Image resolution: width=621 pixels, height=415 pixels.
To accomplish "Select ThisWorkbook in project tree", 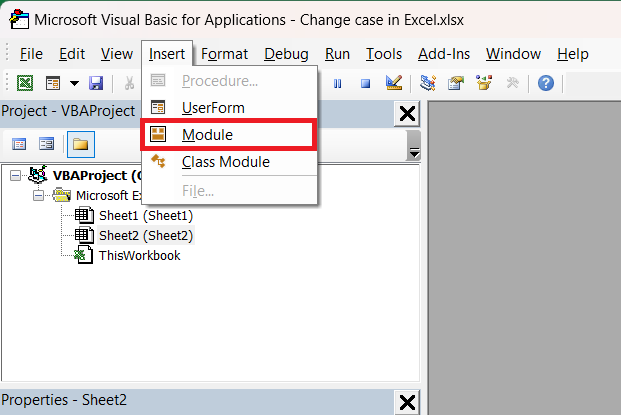I will pos(139,255).
